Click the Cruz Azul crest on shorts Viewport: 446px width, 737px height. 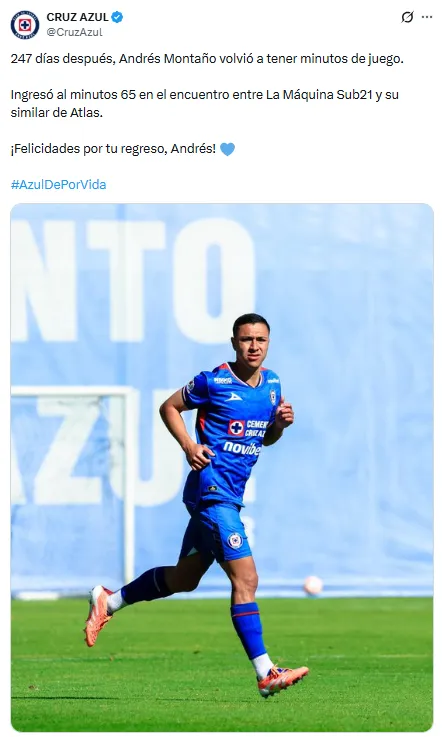pyautogui.click(x=235, y=541)
